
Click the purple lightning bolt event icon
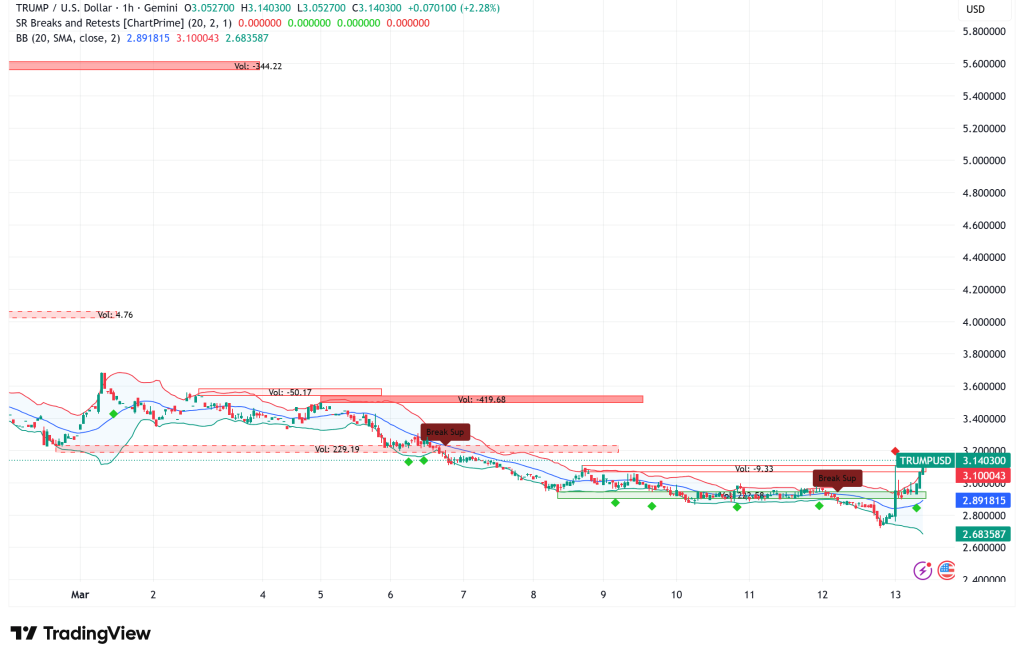[922, 570]
